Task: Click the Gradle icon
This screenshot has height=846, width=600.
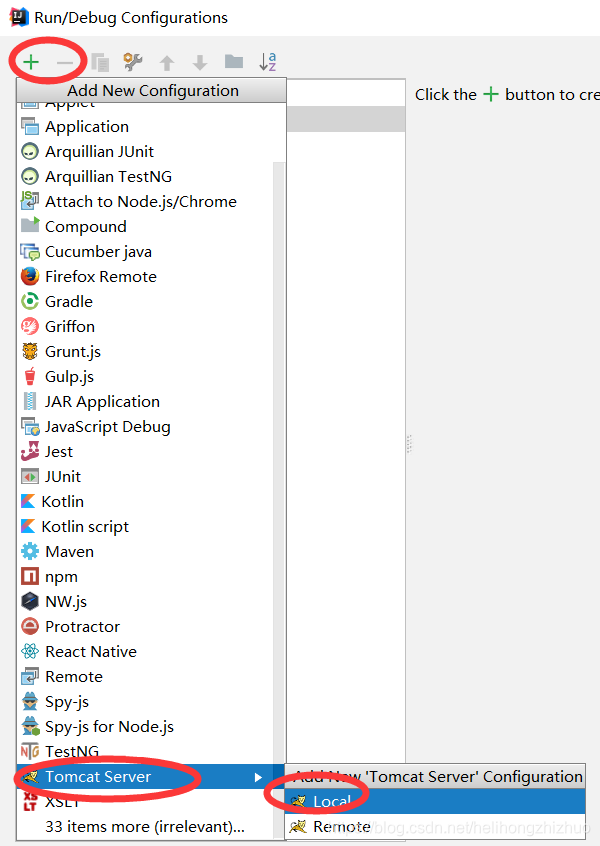Action: coord(30,301)
